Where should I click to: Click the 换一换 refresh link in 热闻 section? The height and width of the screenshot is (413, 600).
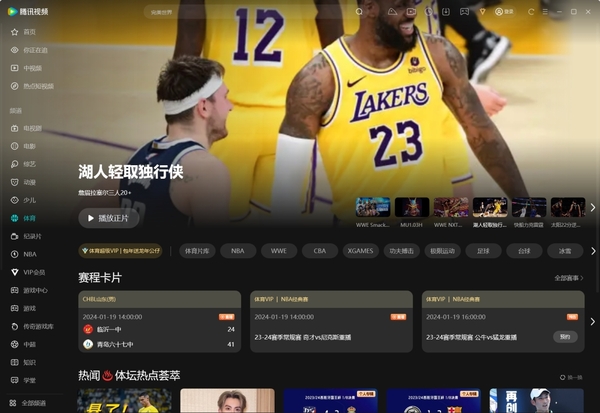(571, 377)
